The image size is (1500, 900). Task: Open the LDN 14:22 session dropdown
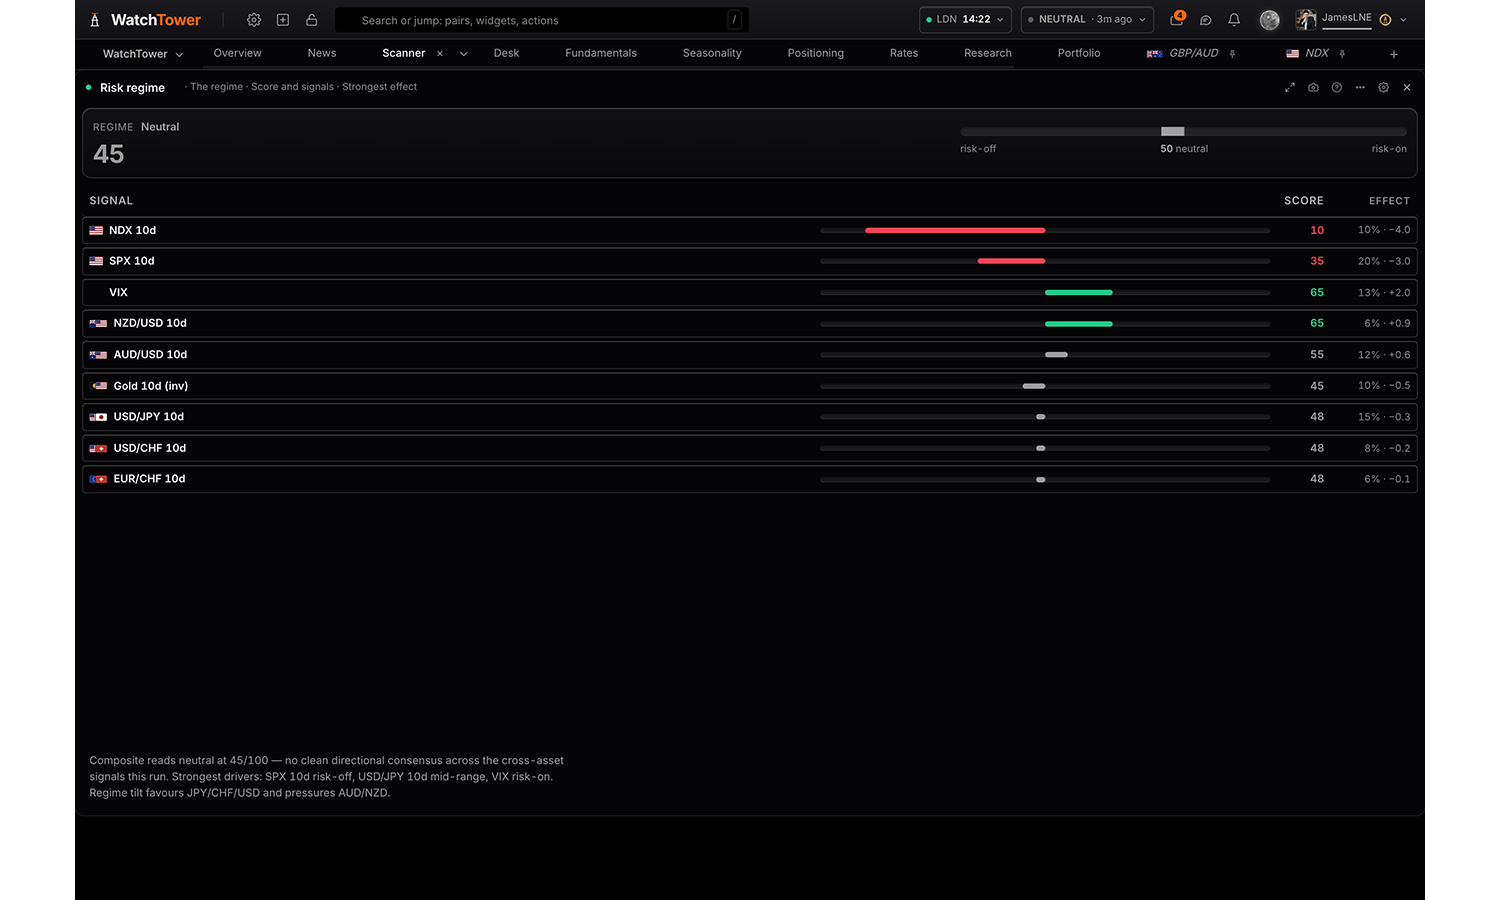(965, 20)
